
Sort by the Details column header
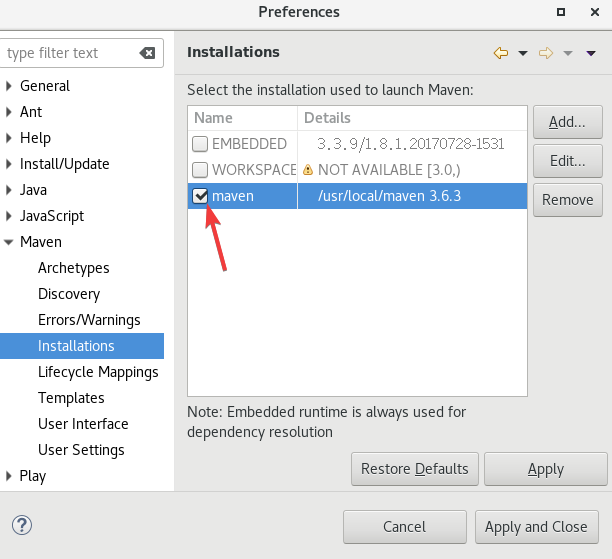coord(412,118)
